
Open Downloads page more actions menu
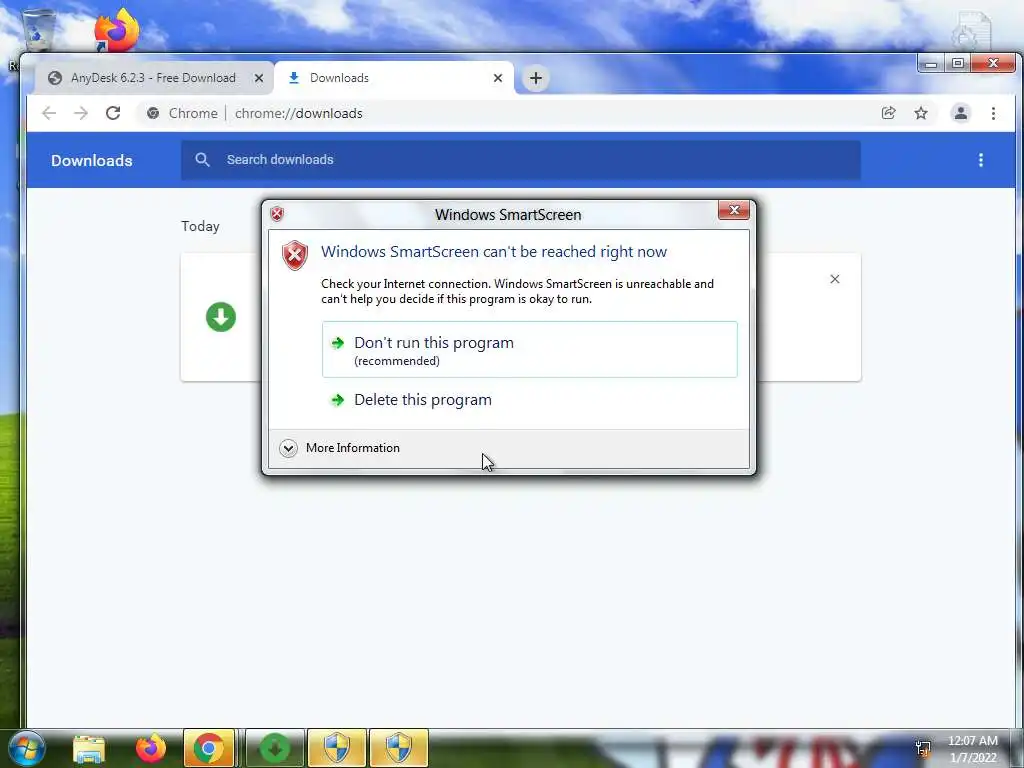[980, 160]
